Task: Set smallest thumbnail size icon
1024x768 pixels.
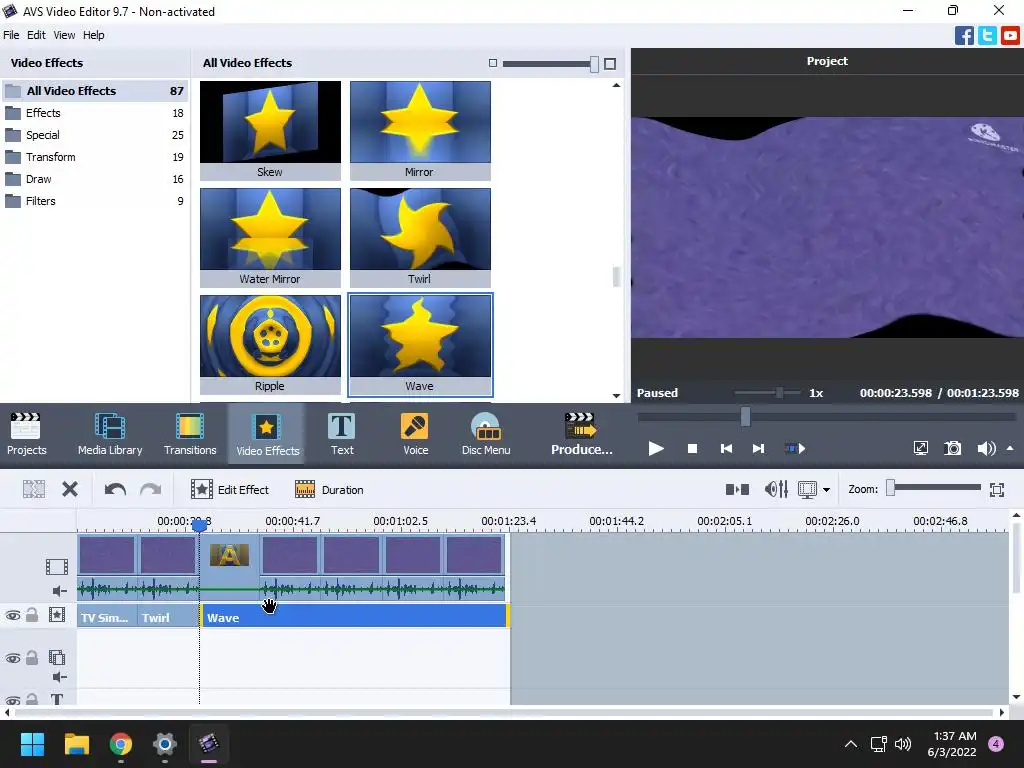Action: (493, 63)
